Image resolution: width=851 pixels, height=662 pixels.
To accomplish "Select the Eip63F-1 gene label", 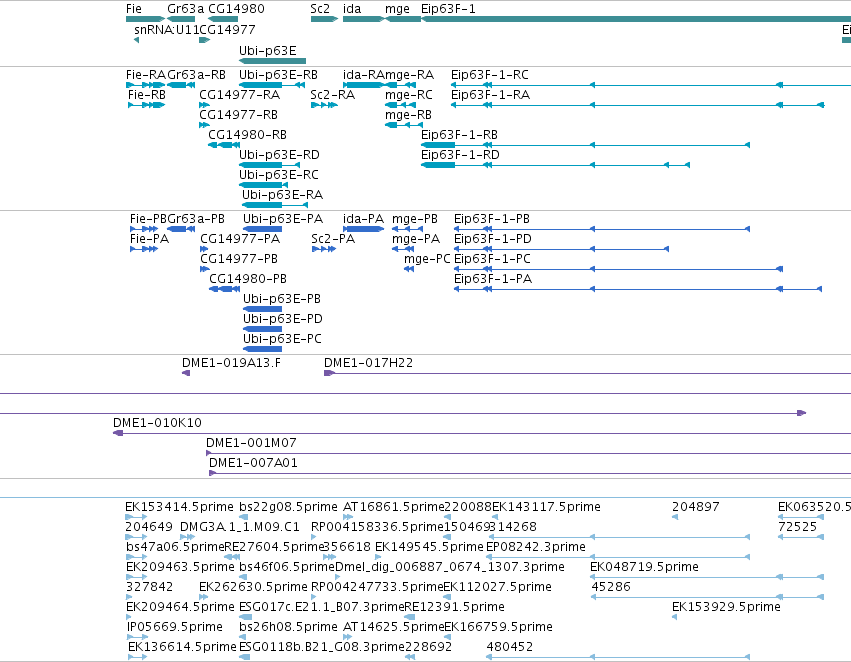I will [x=448, y=9].
